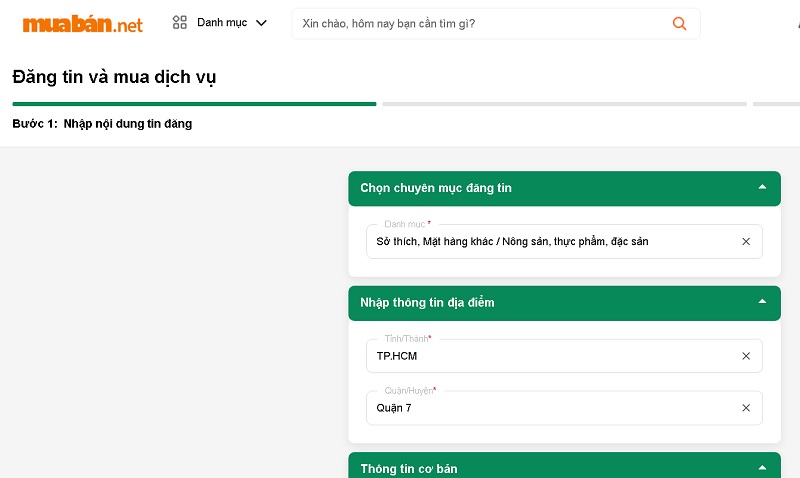Click the Nhập thông tin địa điểm header
The width and height of the screenshot is (800, 478).
[427, 302]
